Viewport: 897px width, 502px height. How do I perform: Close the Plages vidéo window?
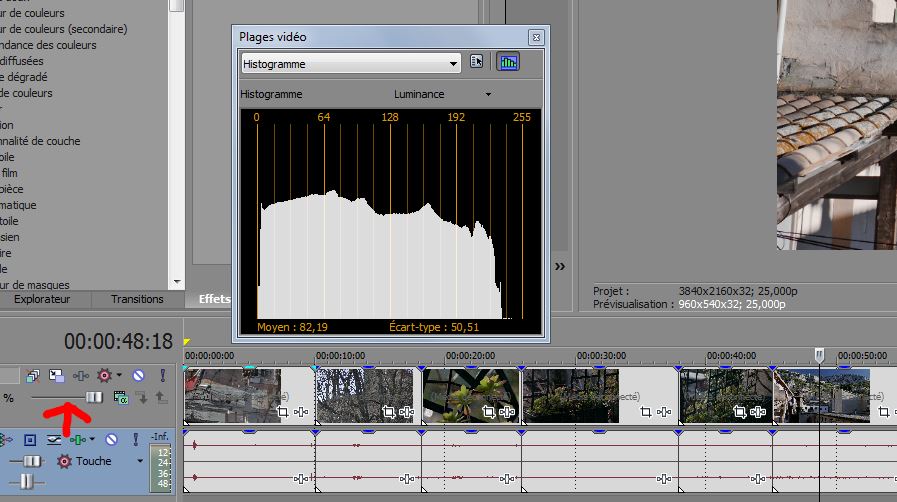click(537, 37)
